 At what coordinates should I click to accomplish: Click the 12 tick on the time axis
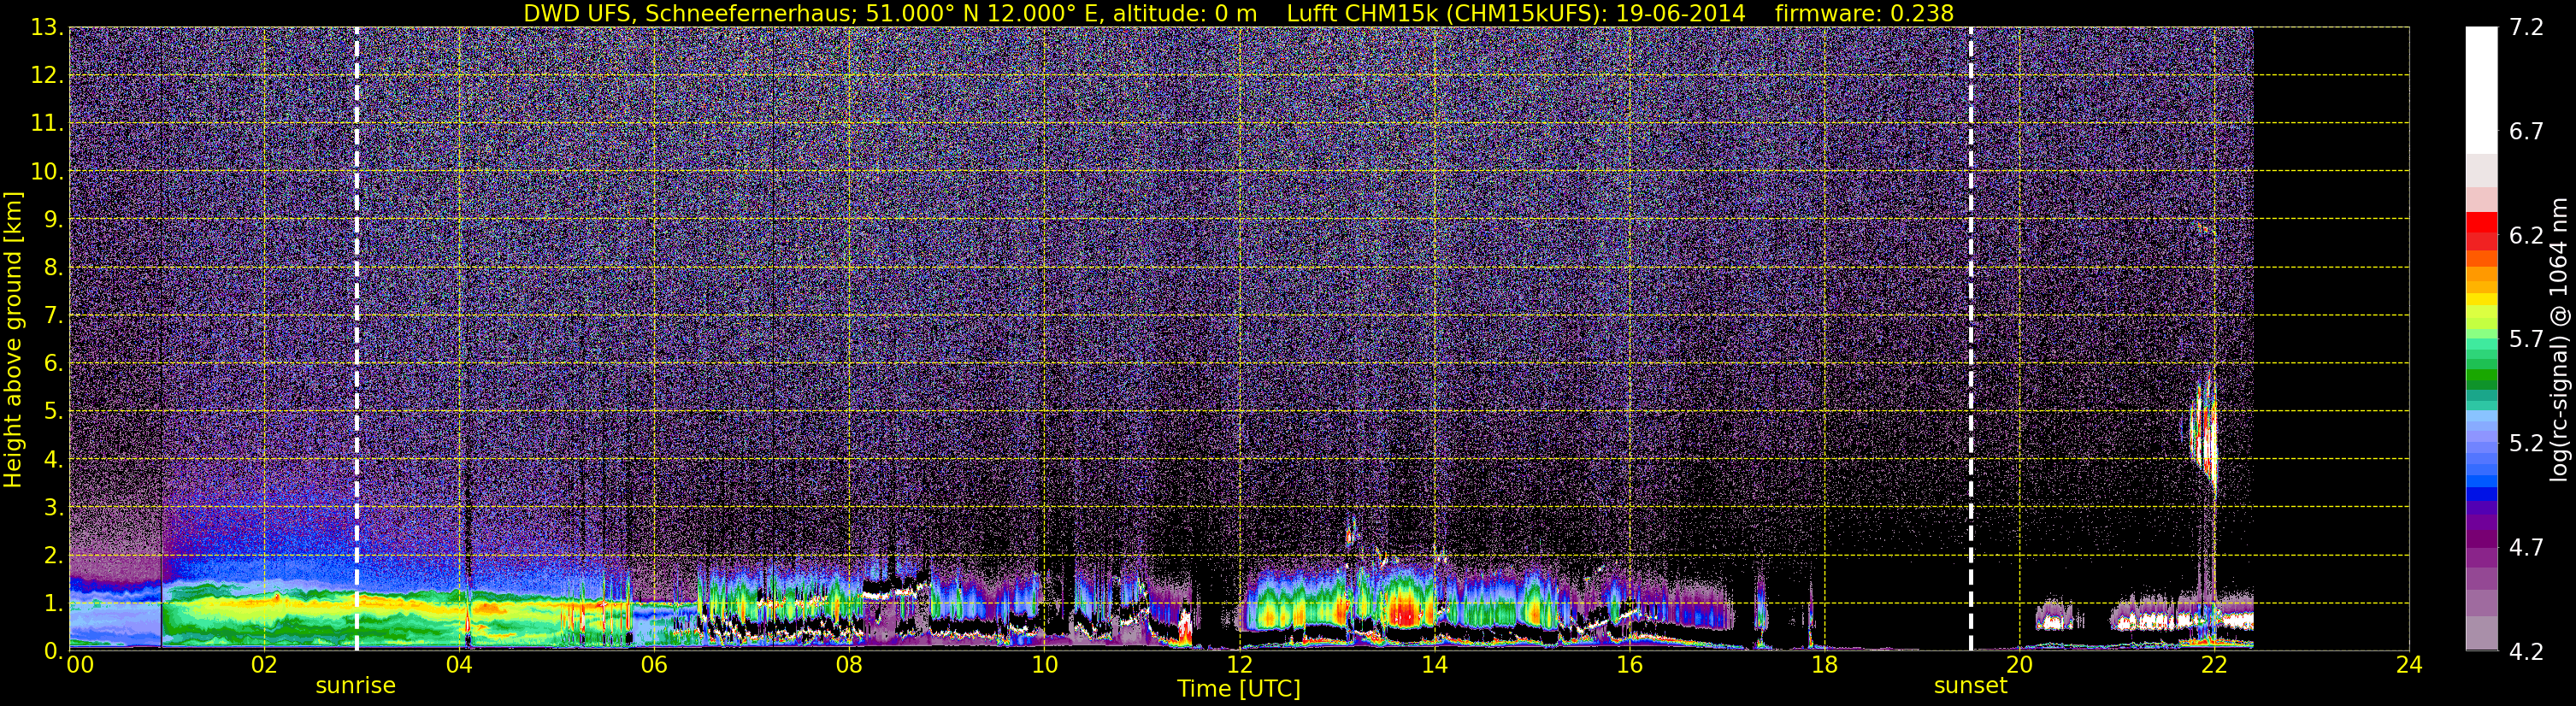[x=1239, y=666]
